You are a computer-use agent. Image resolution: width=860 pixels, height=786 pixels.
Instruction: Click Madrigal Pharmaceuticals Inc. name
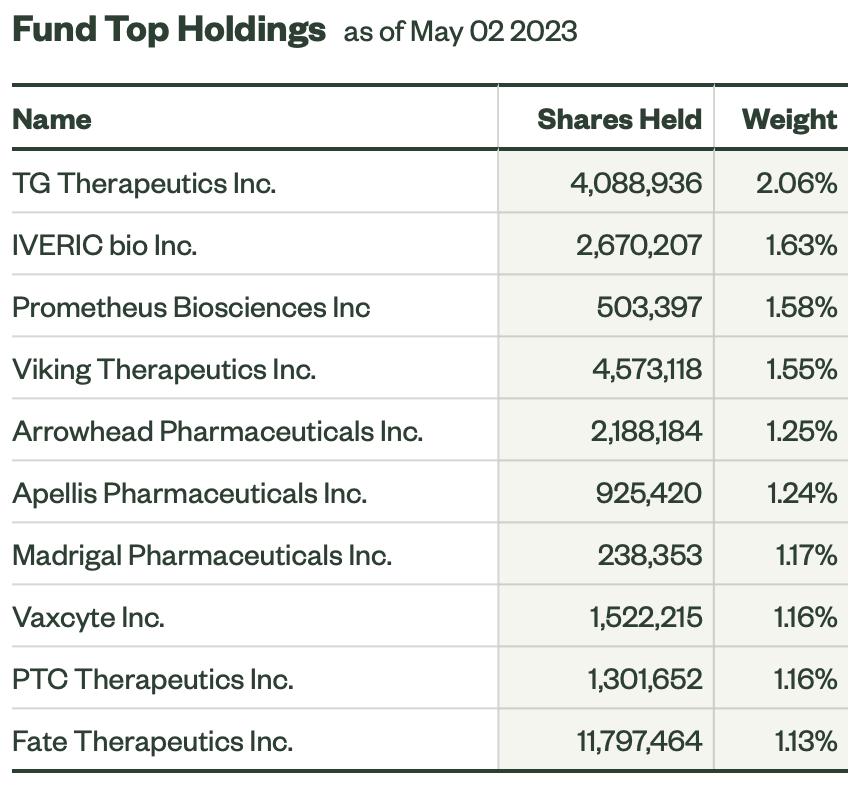tap(202, 555)
